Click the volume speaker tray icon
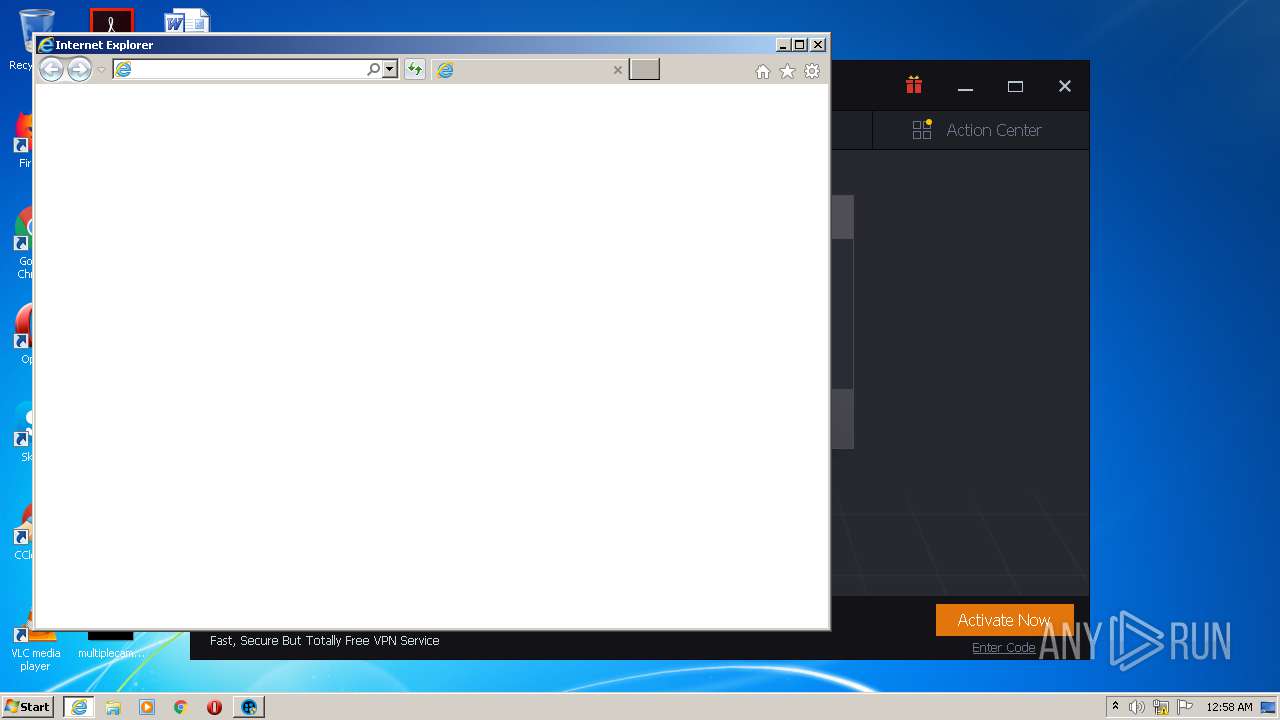 click(x=1137, y=707)
